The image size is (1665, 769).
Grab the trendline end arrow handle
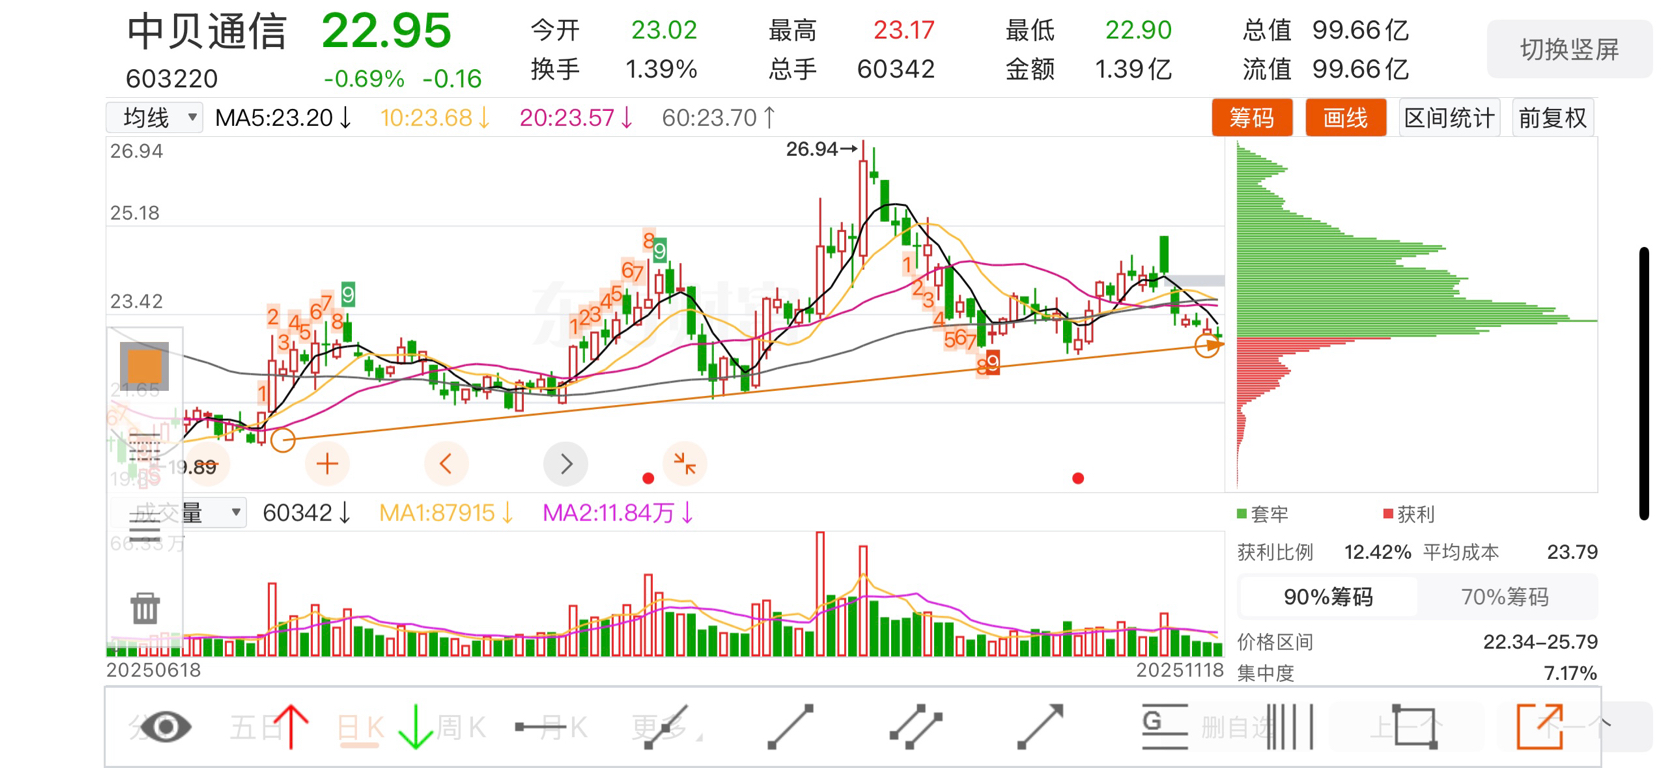tap(1208, 345)
